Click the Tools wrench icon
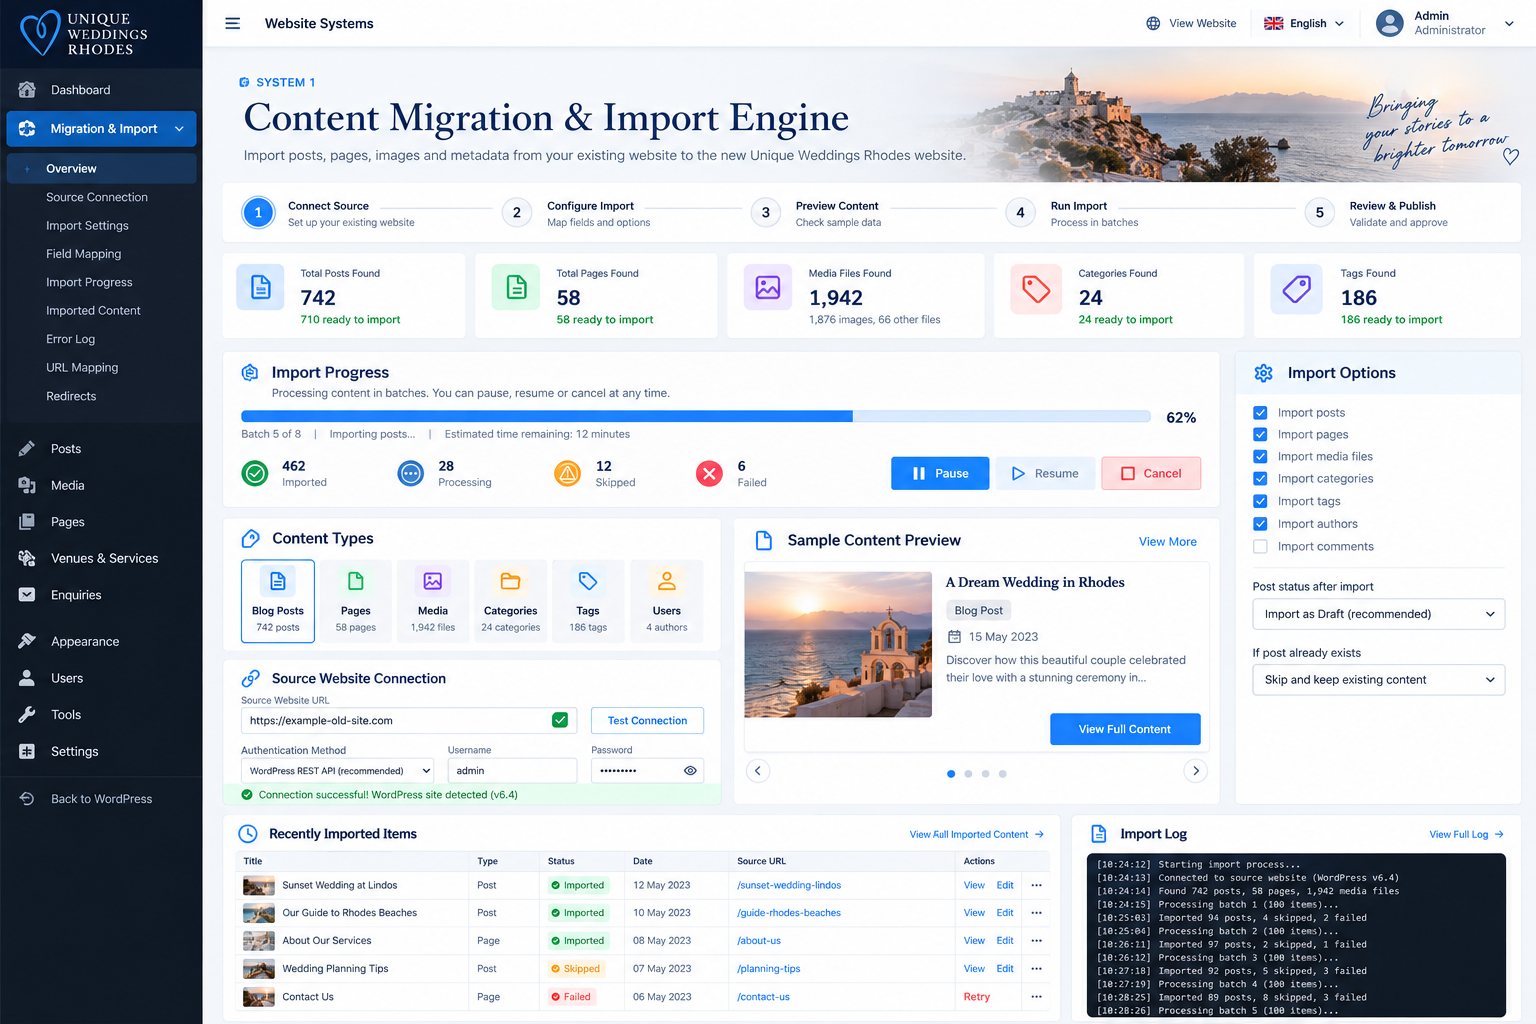 coord(27,714)
